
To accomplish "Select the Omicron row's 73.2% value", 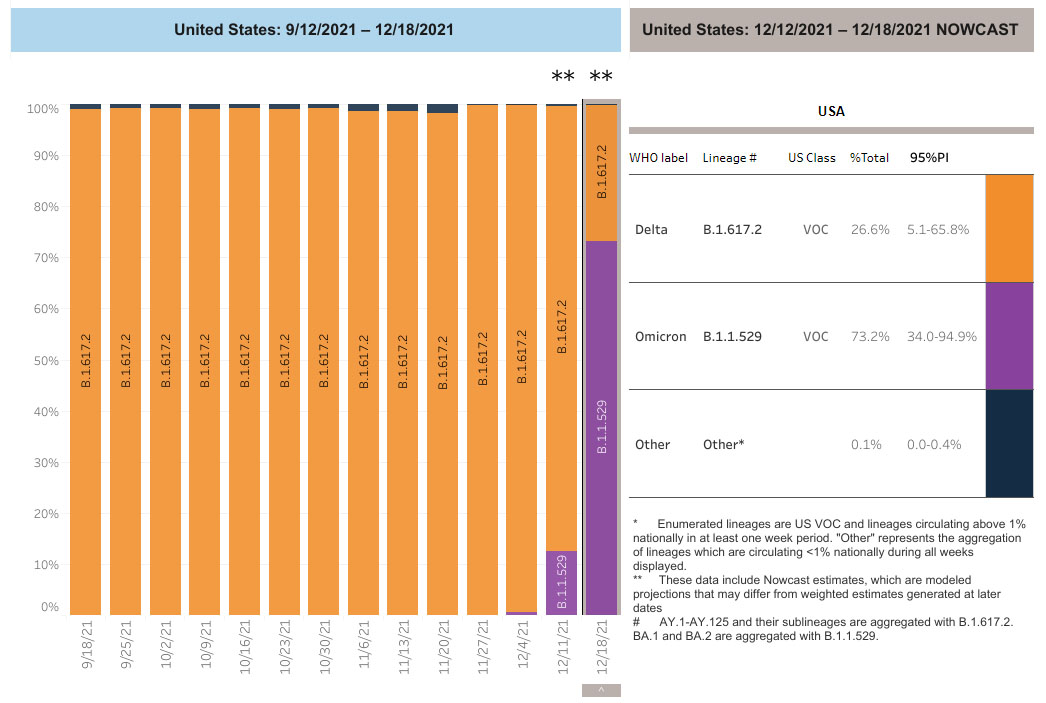I will click(x=869, y=337).
